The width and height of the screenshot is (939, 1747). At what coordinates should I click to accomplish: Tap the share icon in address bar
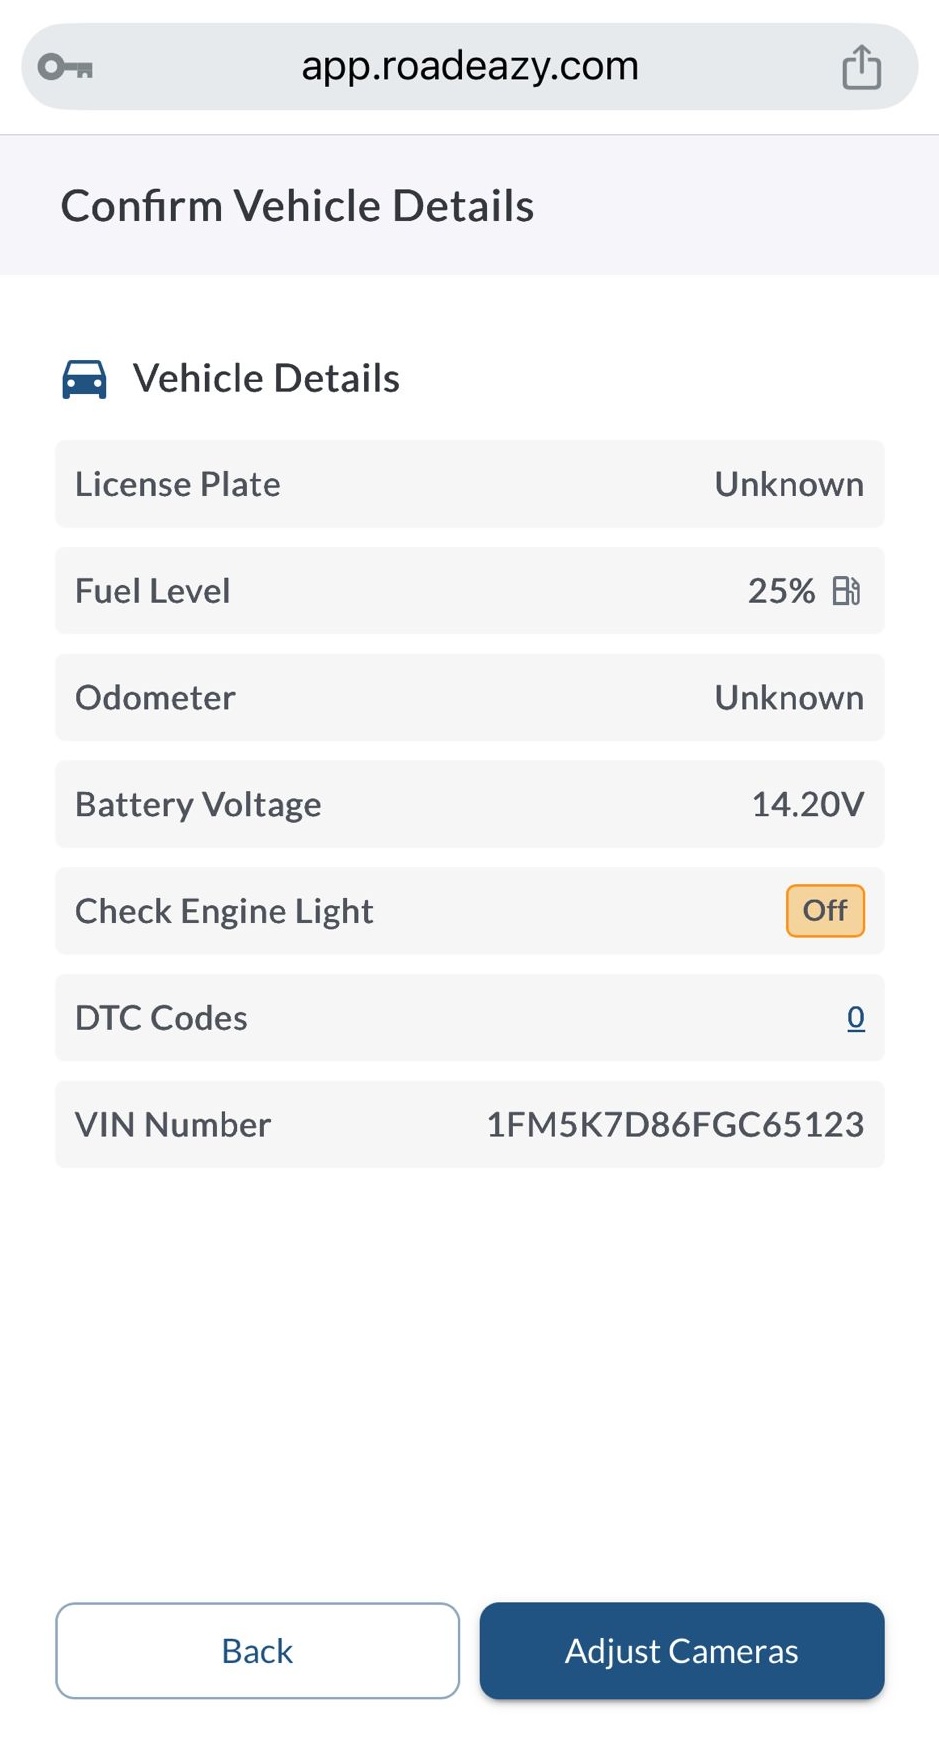(861, 67)
